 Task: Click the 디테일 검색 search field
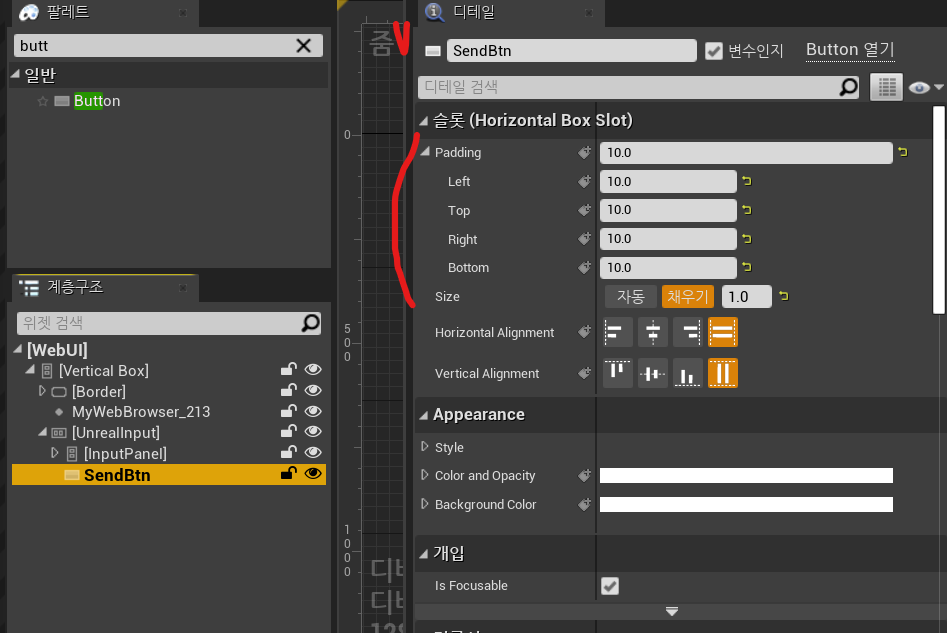tap(630, 87)
